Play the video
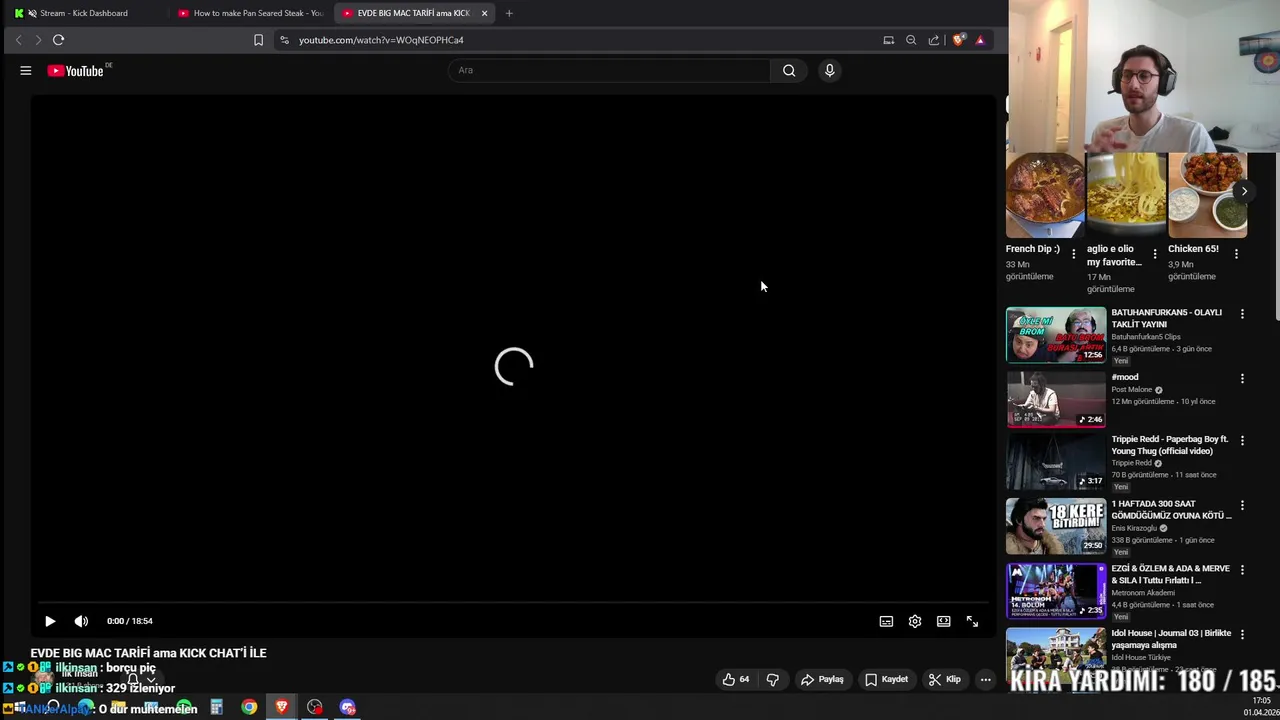The image size is (1280, 720). [x=50, y=621]
